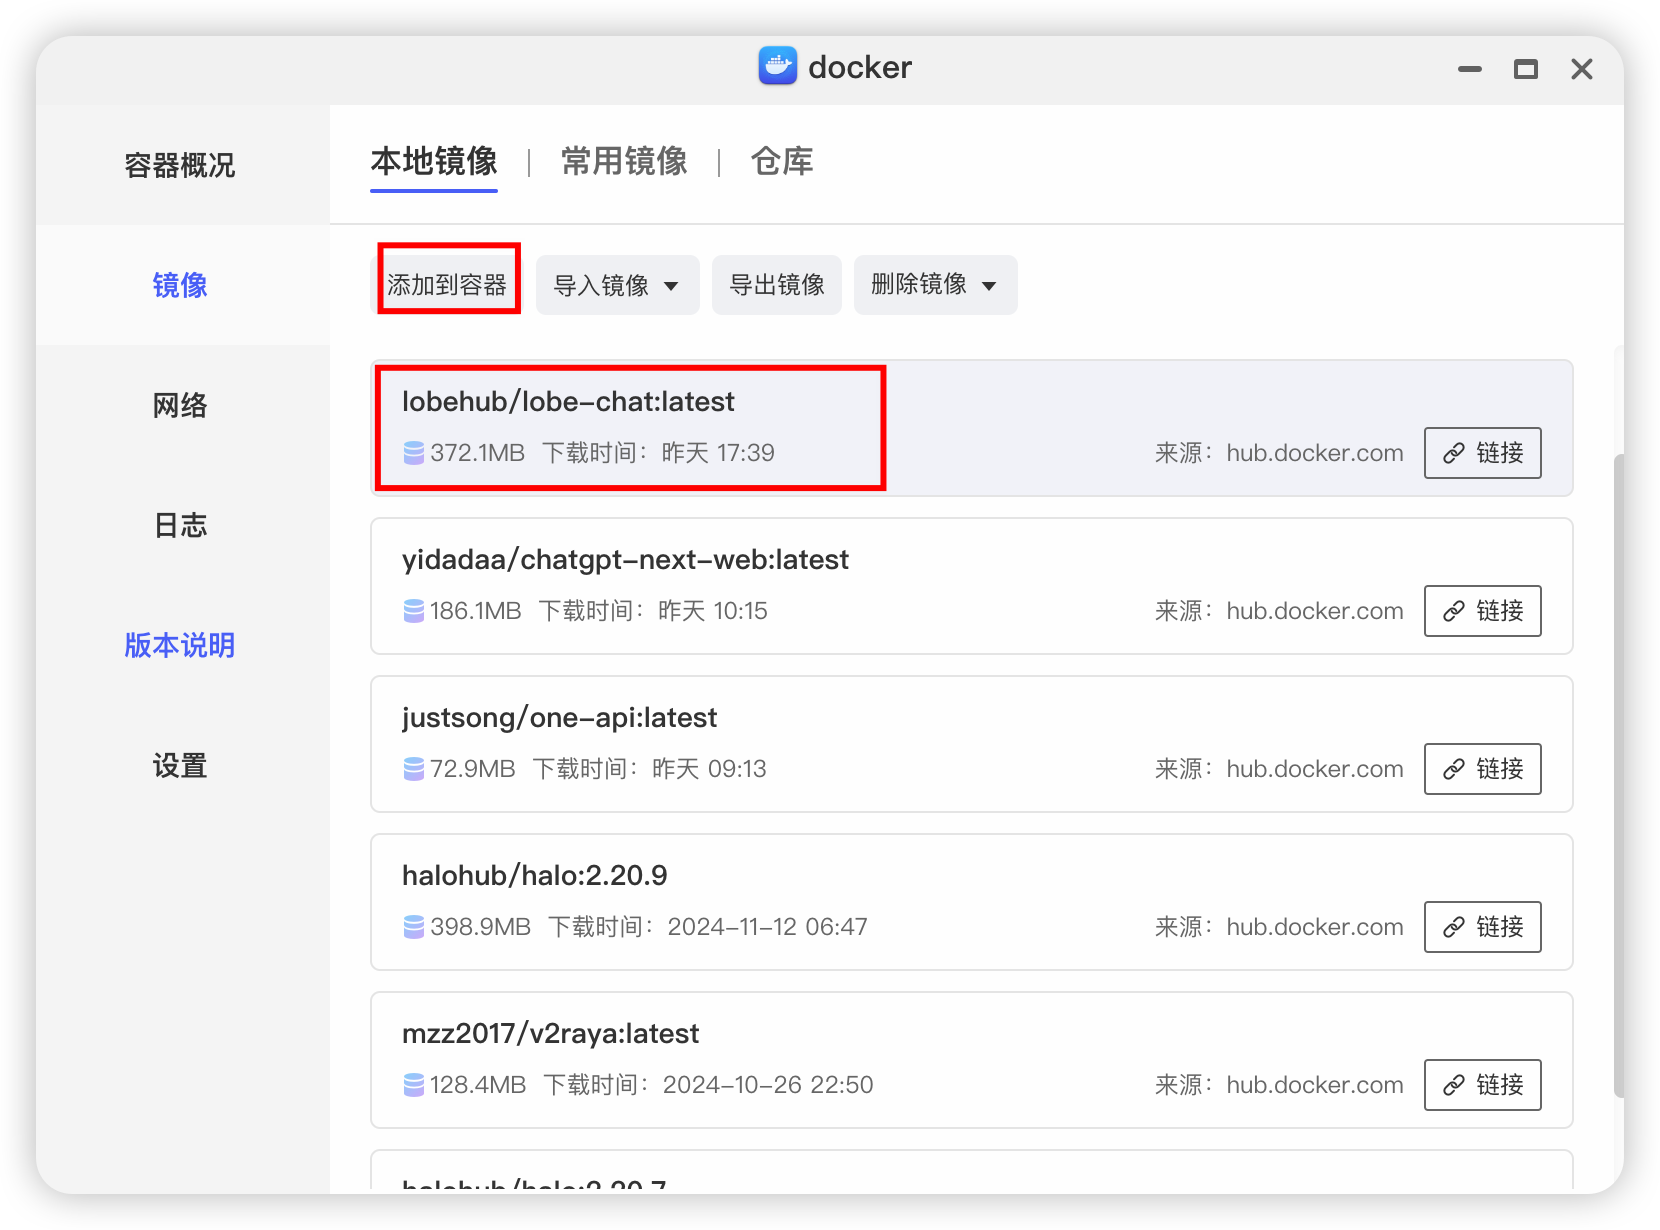Screen dimensions: 1660x1230
Task: Maximize the docker window
Action: tap(1526, 69)
